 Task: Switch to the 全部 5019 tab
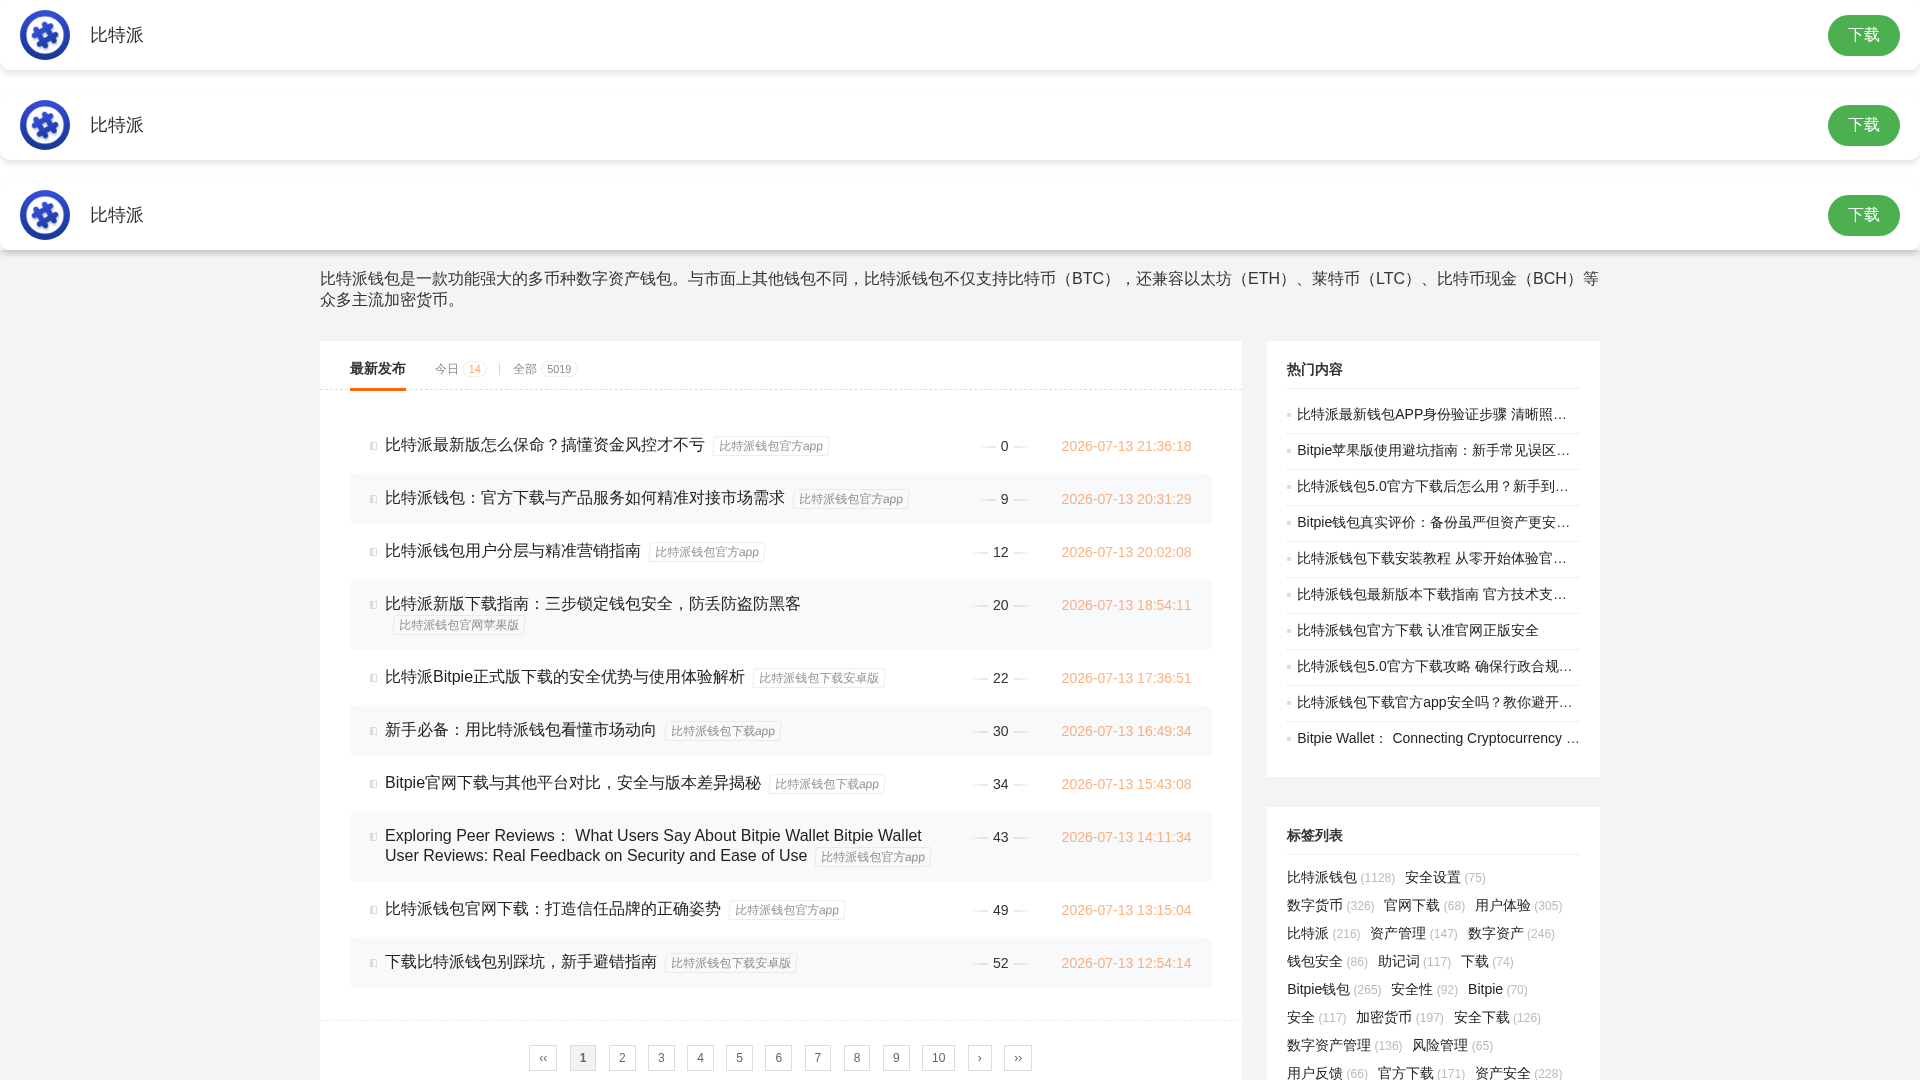(545, 369)
